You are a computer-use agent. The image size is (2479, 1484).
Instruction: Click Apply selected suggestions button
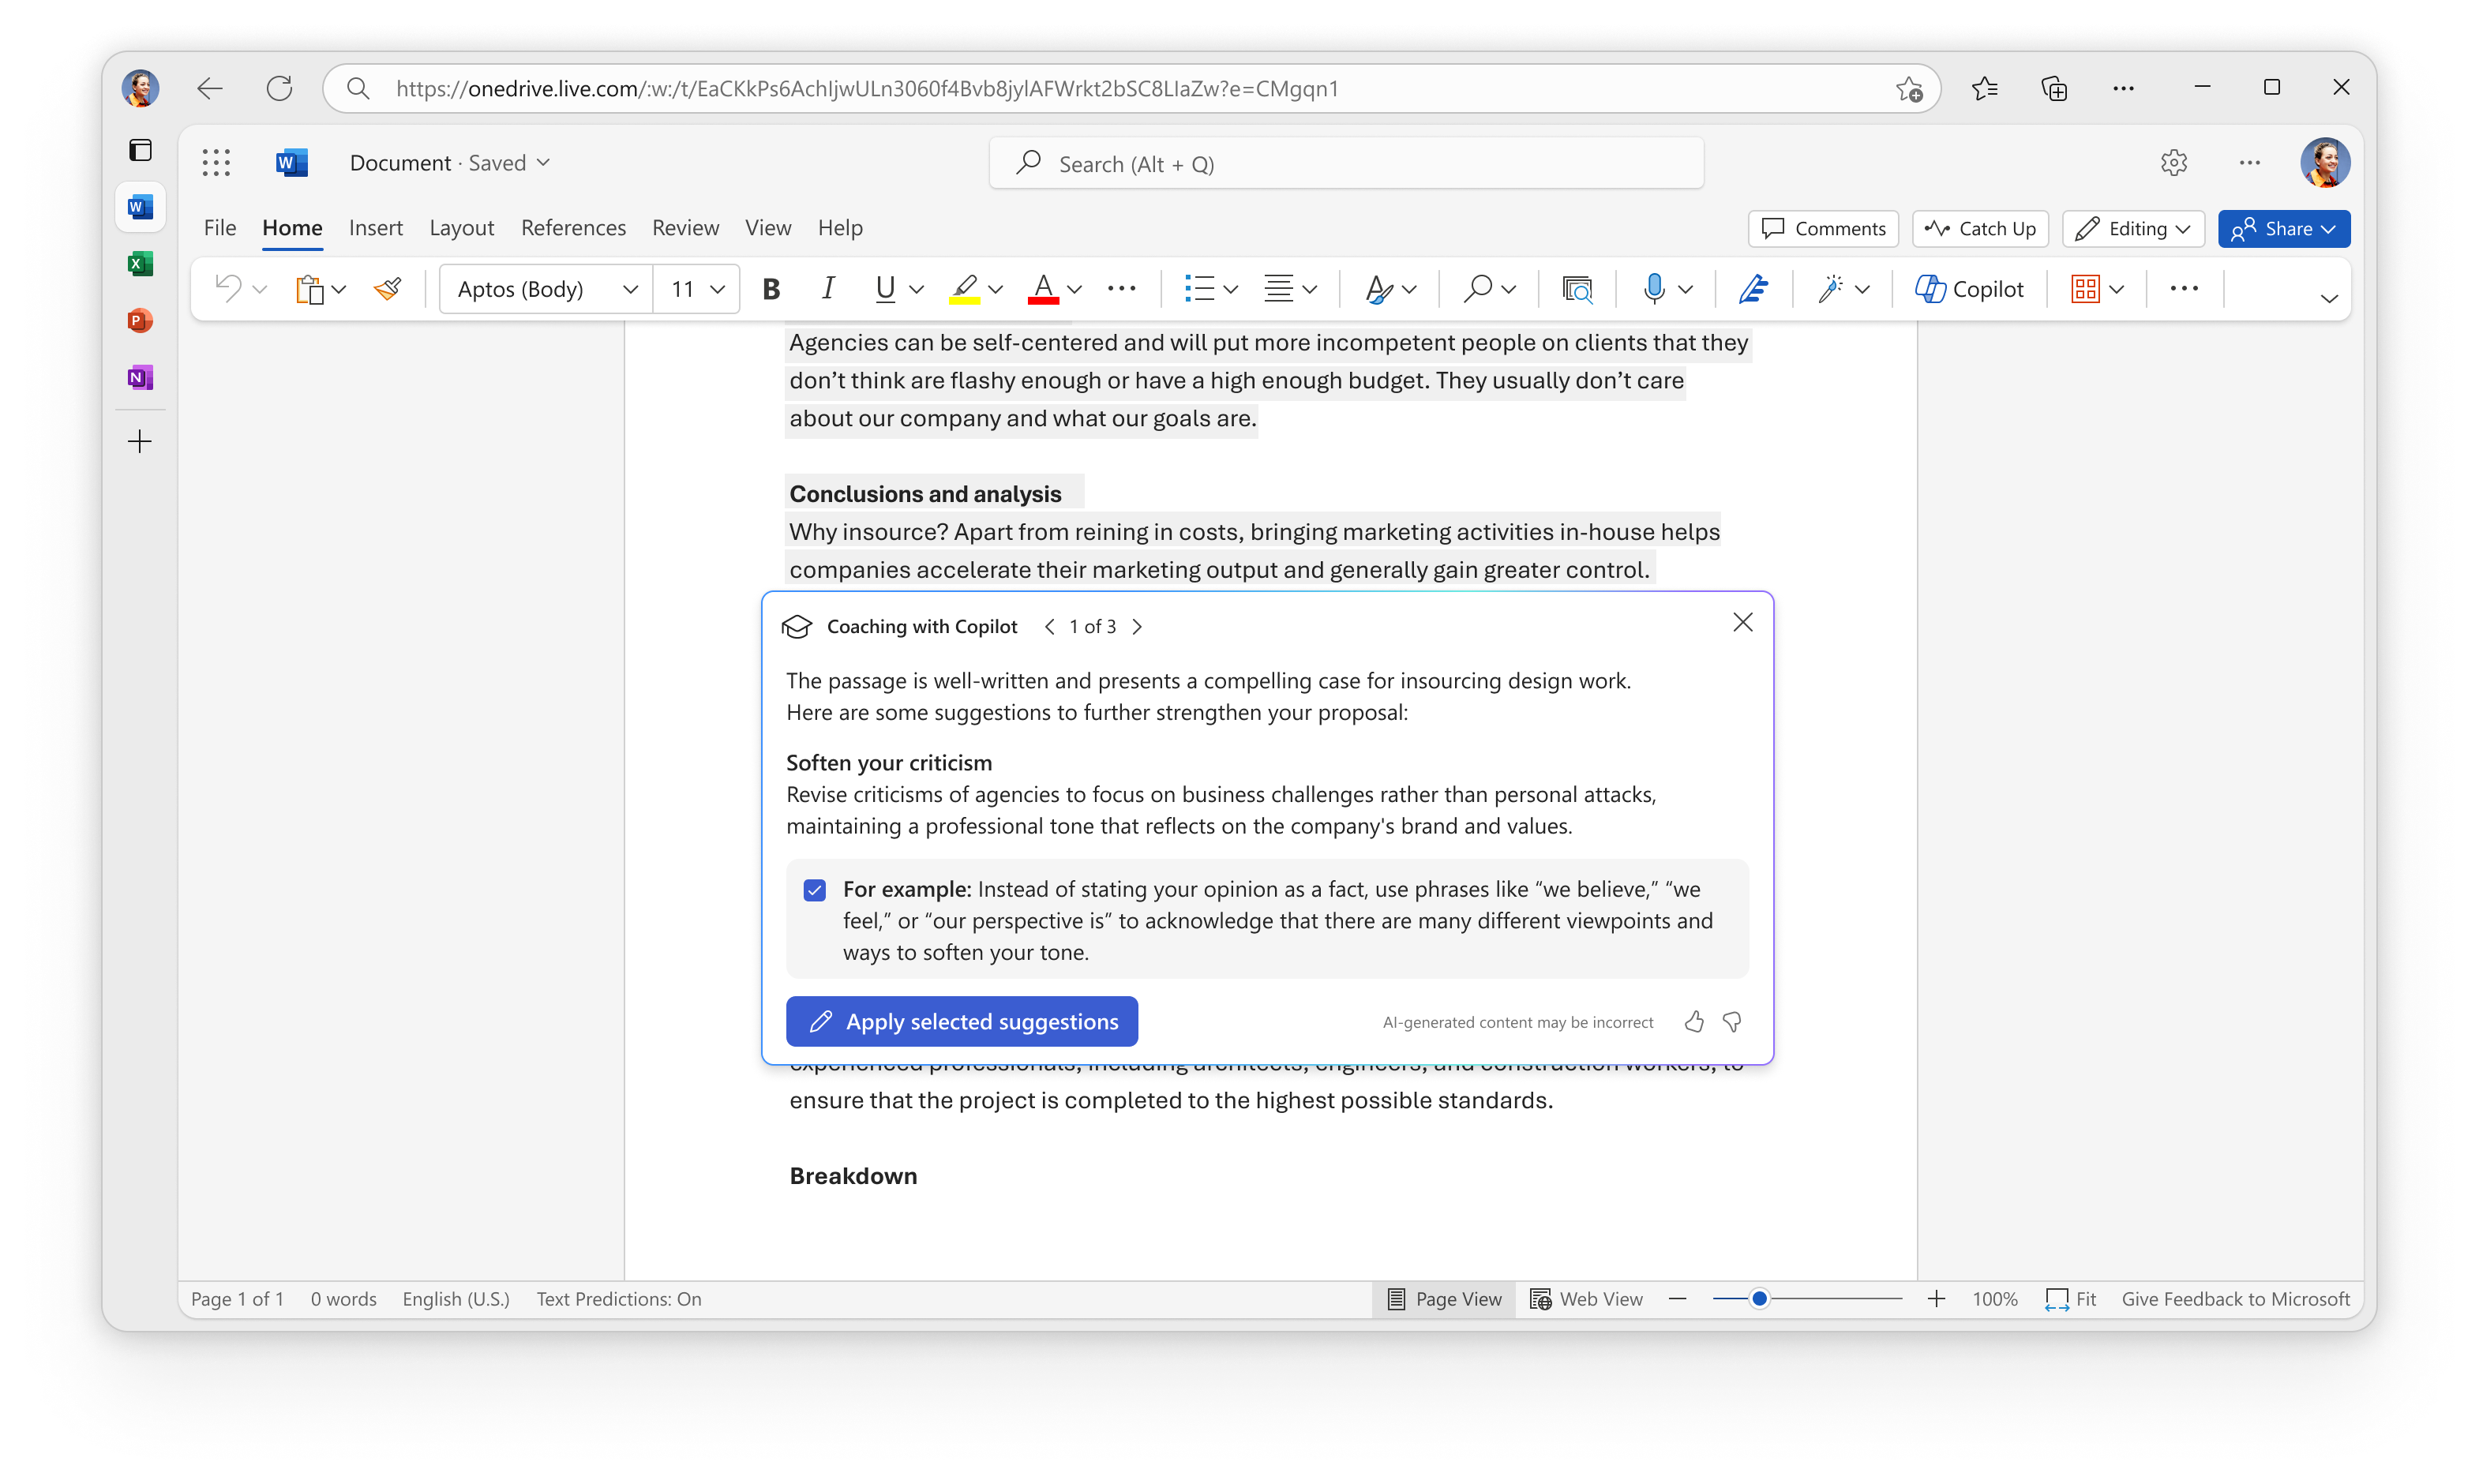(962, 1022)
